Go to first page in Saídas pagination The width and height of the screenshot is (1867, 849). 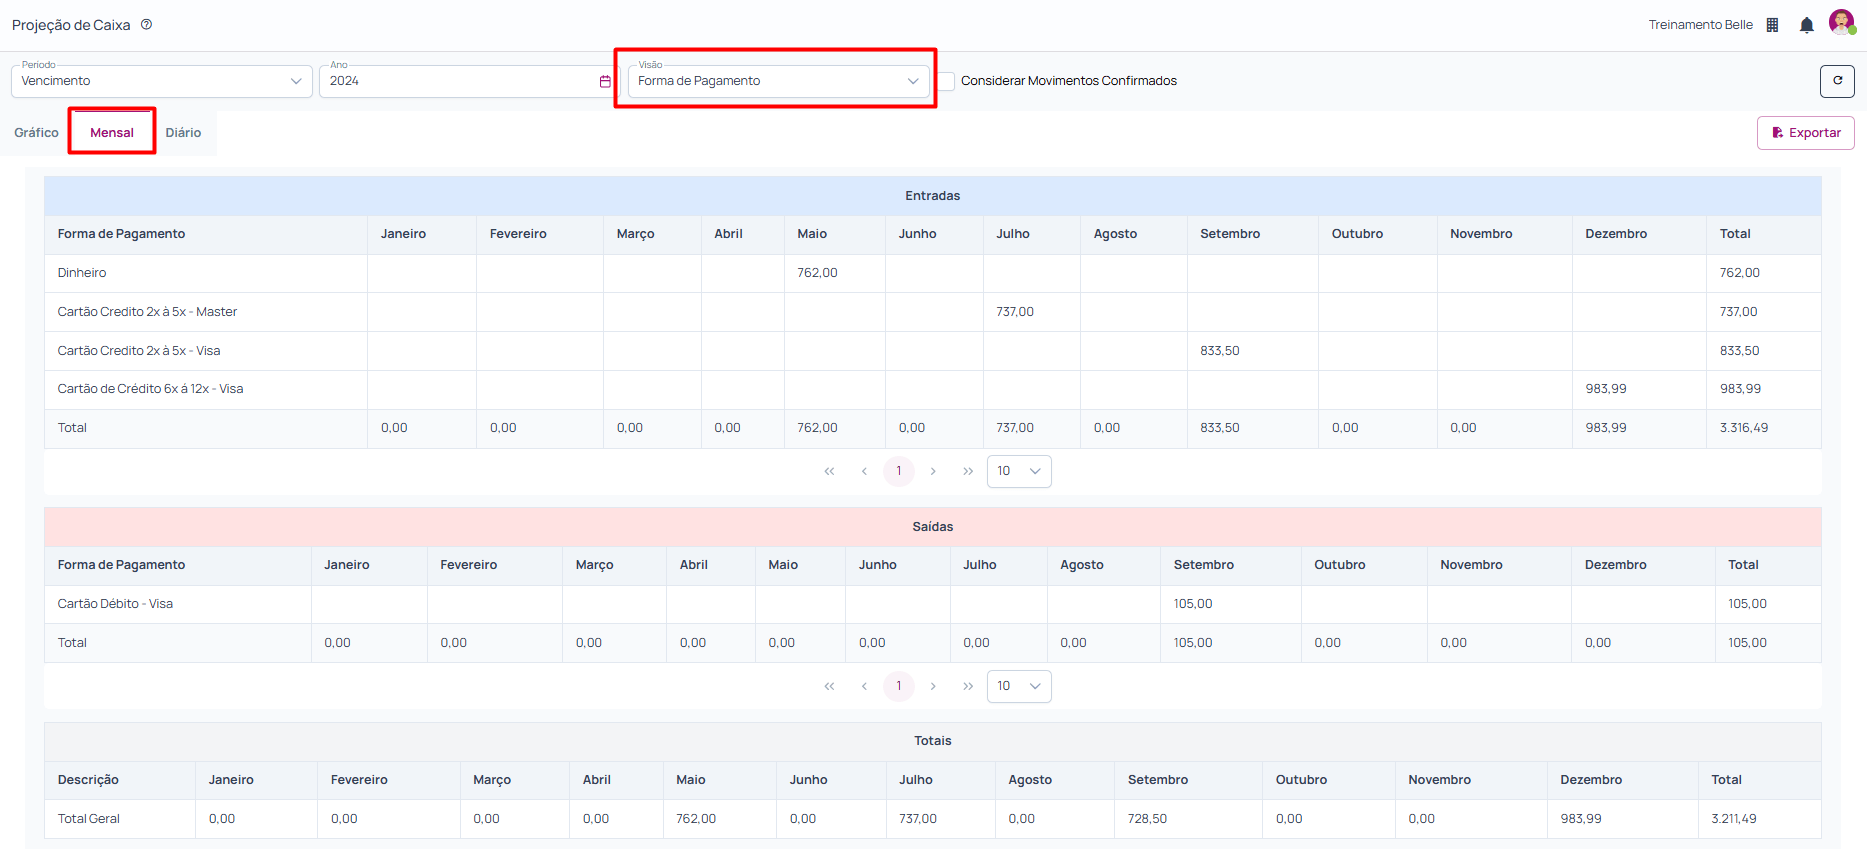pos(829,686)
